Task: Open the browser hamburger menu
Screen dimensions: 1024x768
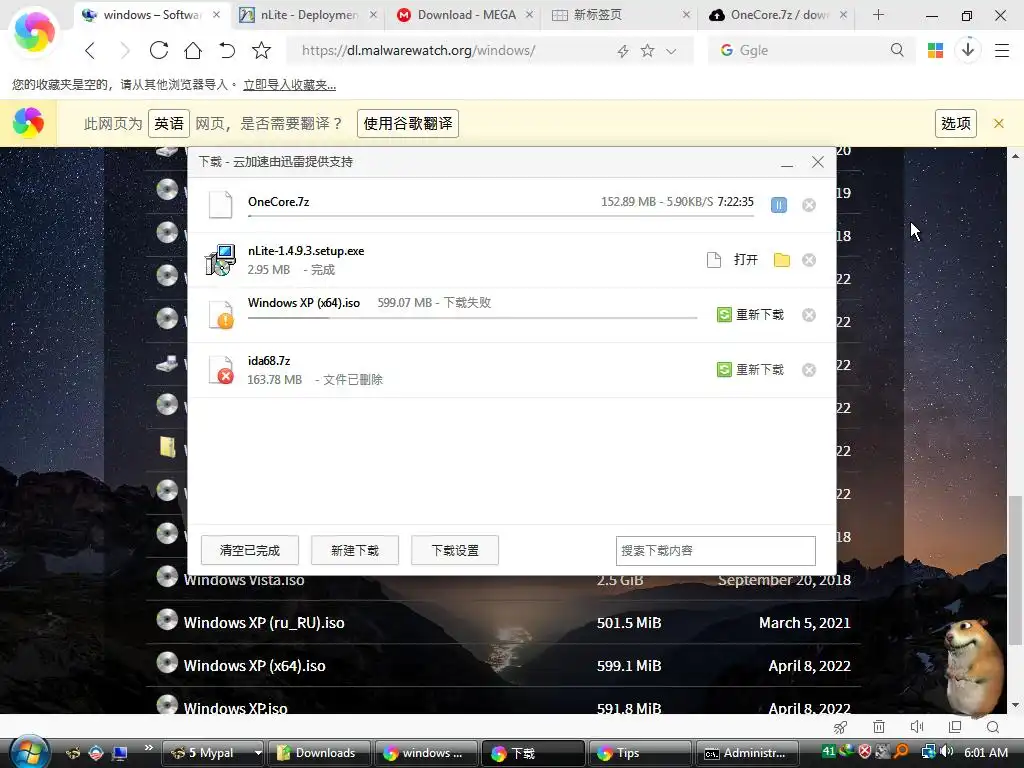Action: pyautogui.click(x=1002, y=50)
